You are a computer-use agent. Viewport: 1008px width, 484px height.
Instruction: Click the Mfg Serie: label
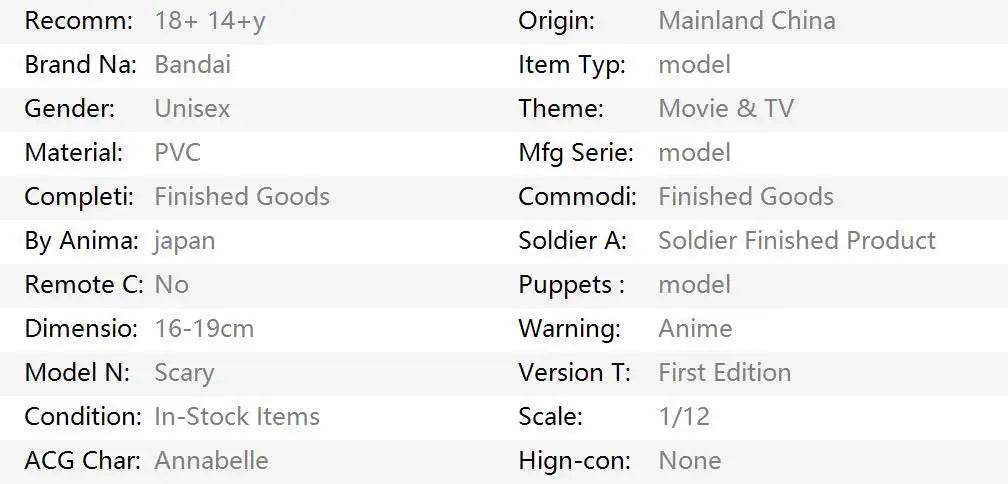(575, 153)
